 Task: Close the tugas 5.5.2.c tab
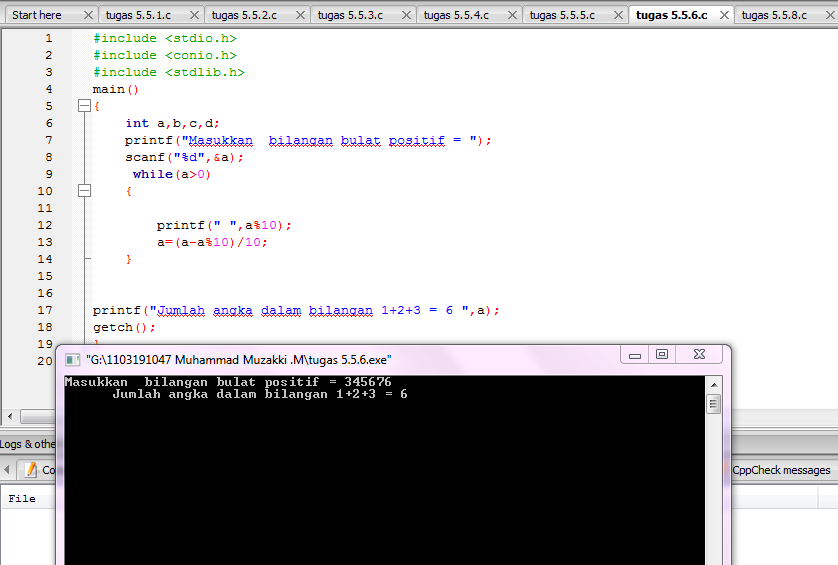click(300, 15)
